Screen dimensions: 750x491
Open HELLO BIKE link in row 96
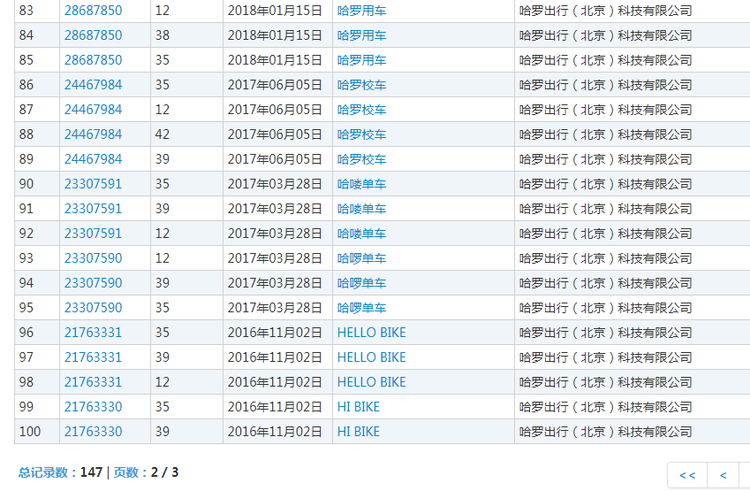click(372, 333)
